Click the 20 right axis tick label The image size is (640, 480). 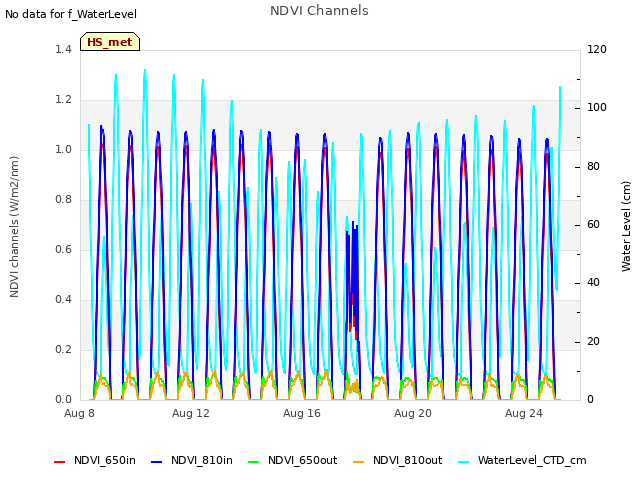click(x=593, y=341)
